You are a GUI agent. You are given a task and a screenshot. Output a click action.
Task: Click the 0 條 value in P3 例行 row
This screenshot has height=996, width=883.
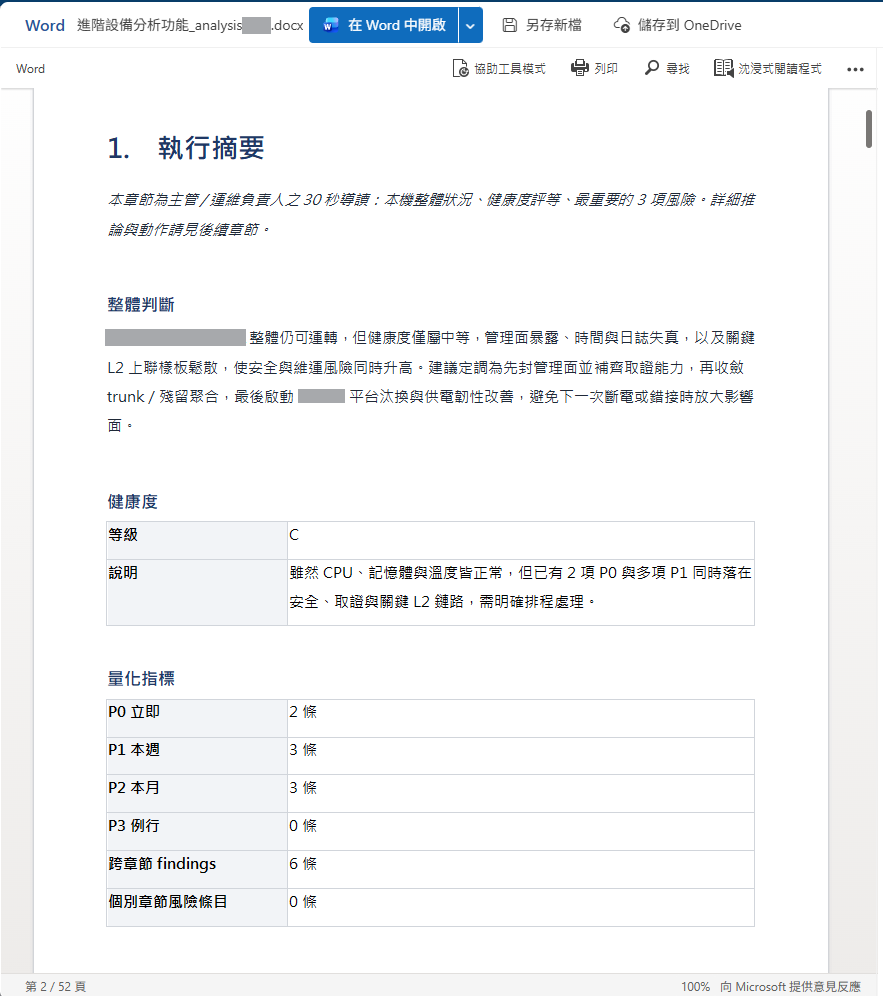[303, 826]
